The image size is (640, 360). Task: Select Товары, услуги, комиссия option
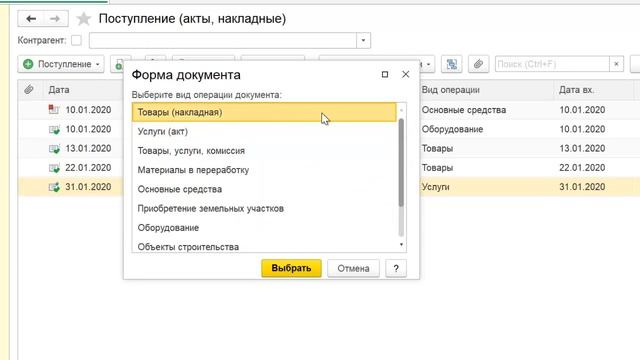click(264, 151)
